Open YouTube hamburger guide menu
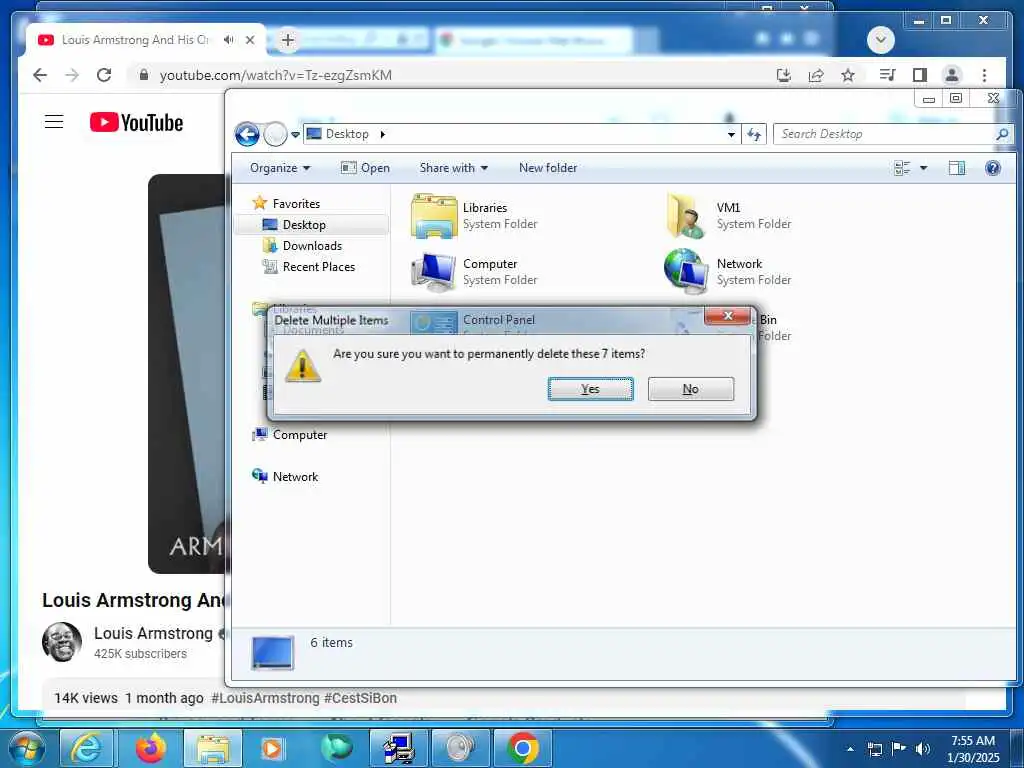This screenshot has height=768, width=1024. pyautogui.click(x=54, y=121)
